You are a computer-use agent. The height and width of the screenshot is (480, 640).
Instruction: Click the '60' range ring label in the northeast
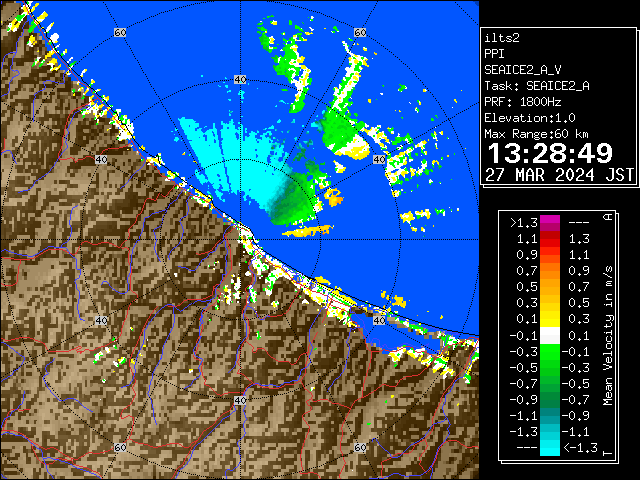[x=360, y=32]
